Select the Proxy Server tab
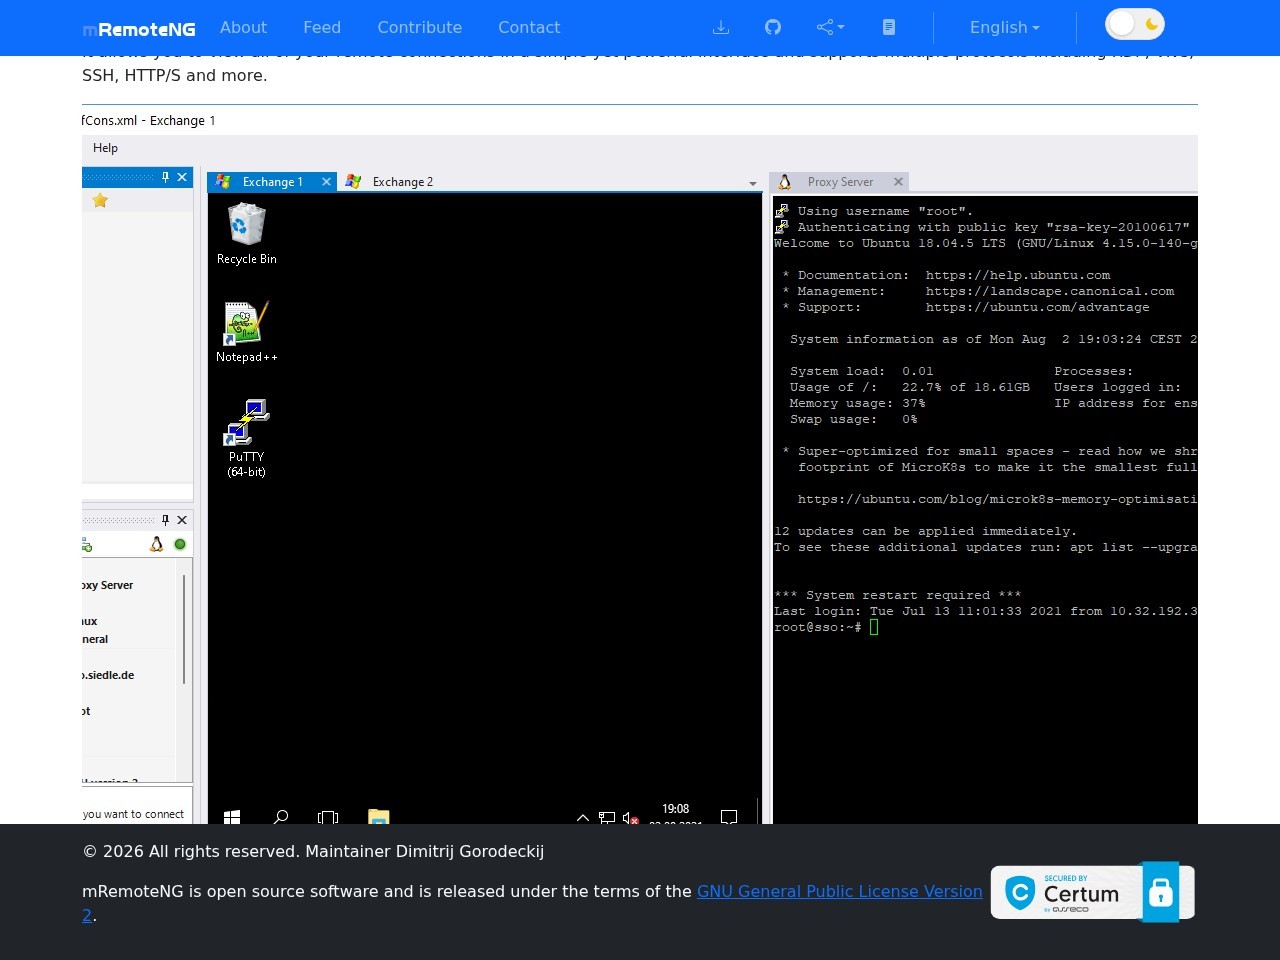 pos(839,182)
